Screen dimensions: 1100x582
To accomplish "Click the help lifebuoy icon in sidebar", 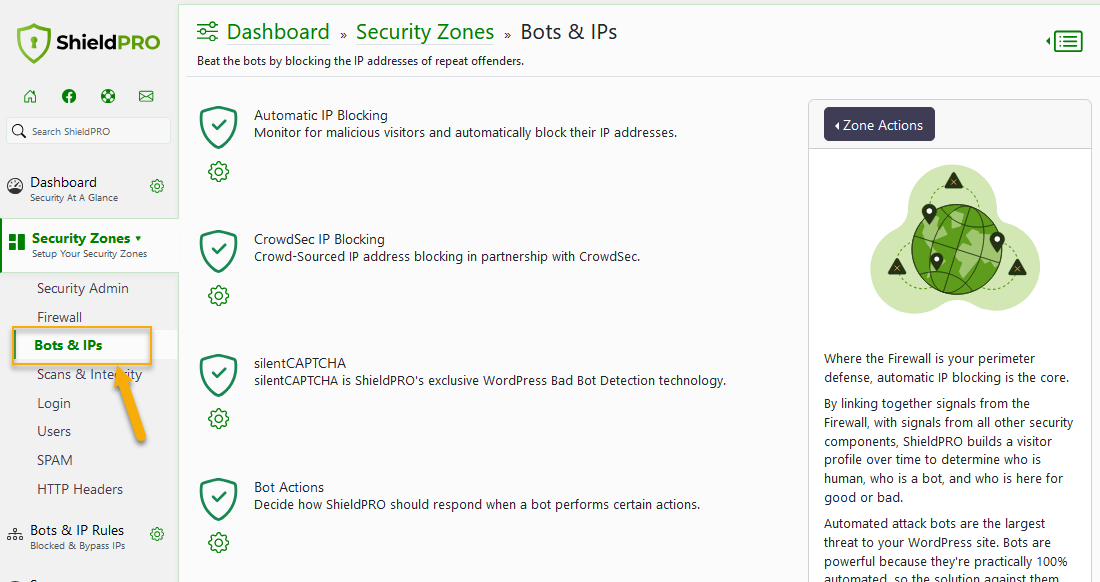I will (x=107, y=96).
